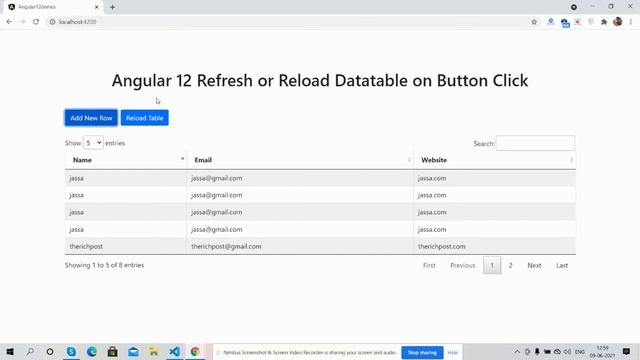Viewport: 640px width, 360px height.
Task: Open the Windows notification center
Action: point(626,351)
